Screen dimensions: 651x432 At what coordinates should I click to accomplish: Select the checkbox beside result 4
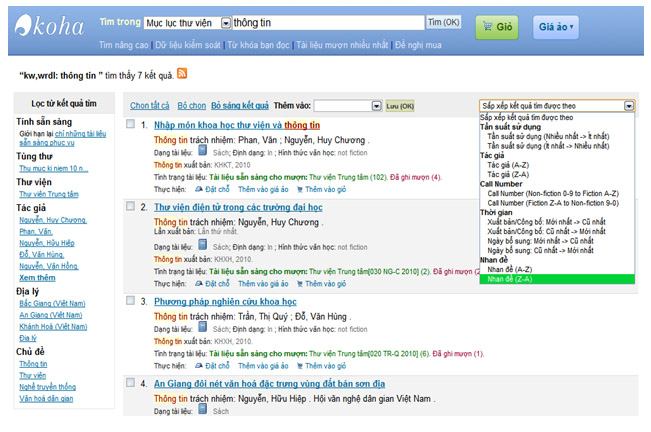131,383
